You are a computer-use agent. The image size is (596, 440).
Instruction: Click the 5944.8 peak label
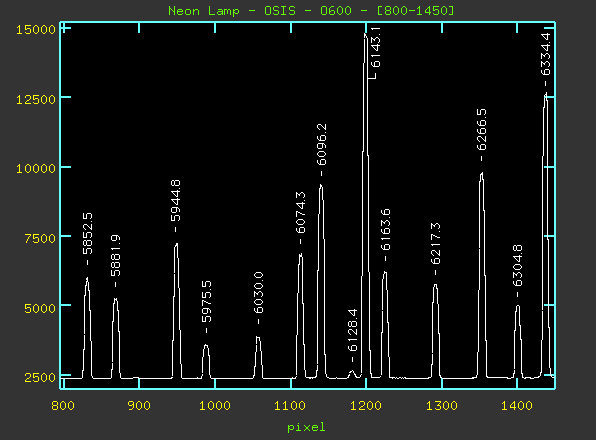point(175,201)
